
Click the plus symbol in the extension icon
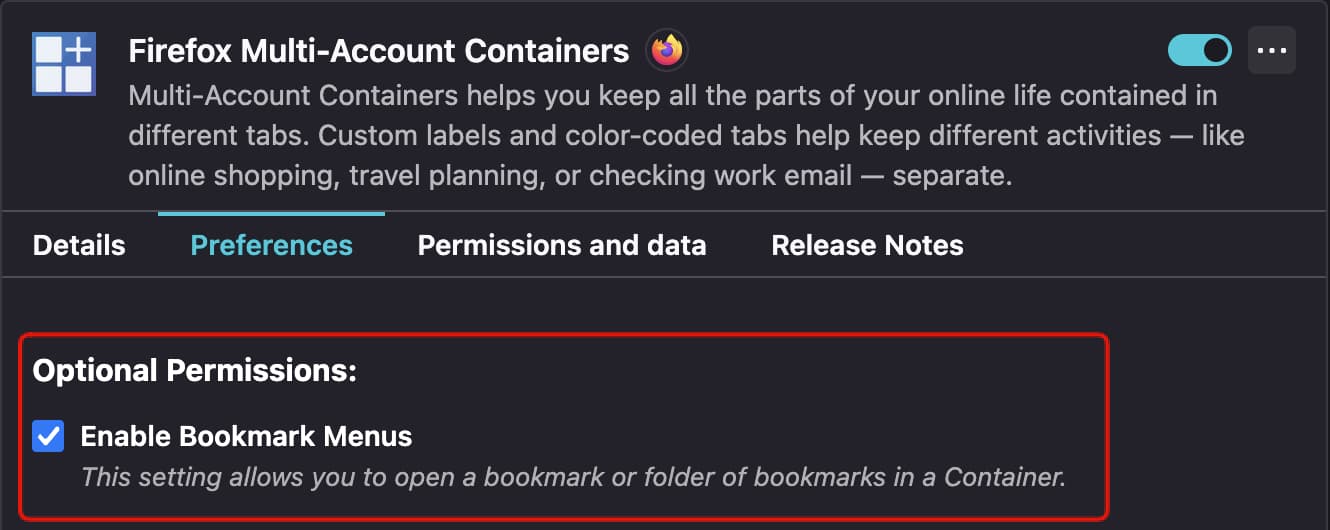coord(79,48)
